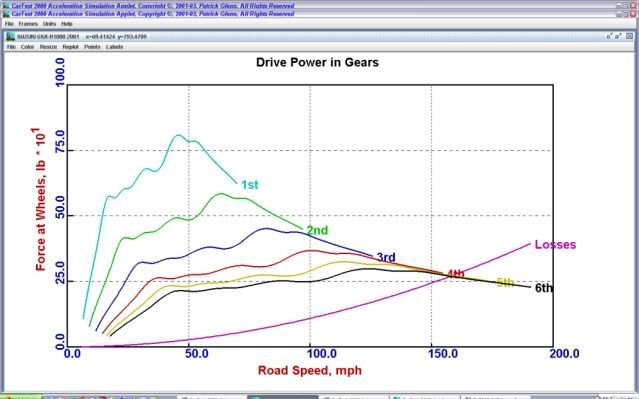Maximize the Suzuki GSX-R1000 plot frame
Screen dimensions: 639x399
click(x=618, y=36)
